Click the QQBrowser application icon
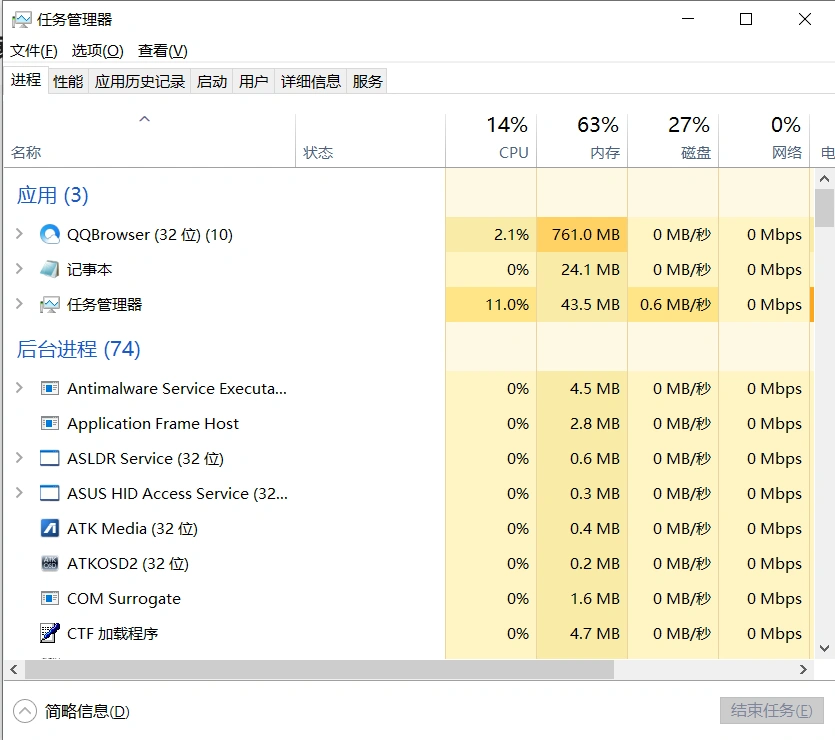 [x=49, y=234]
